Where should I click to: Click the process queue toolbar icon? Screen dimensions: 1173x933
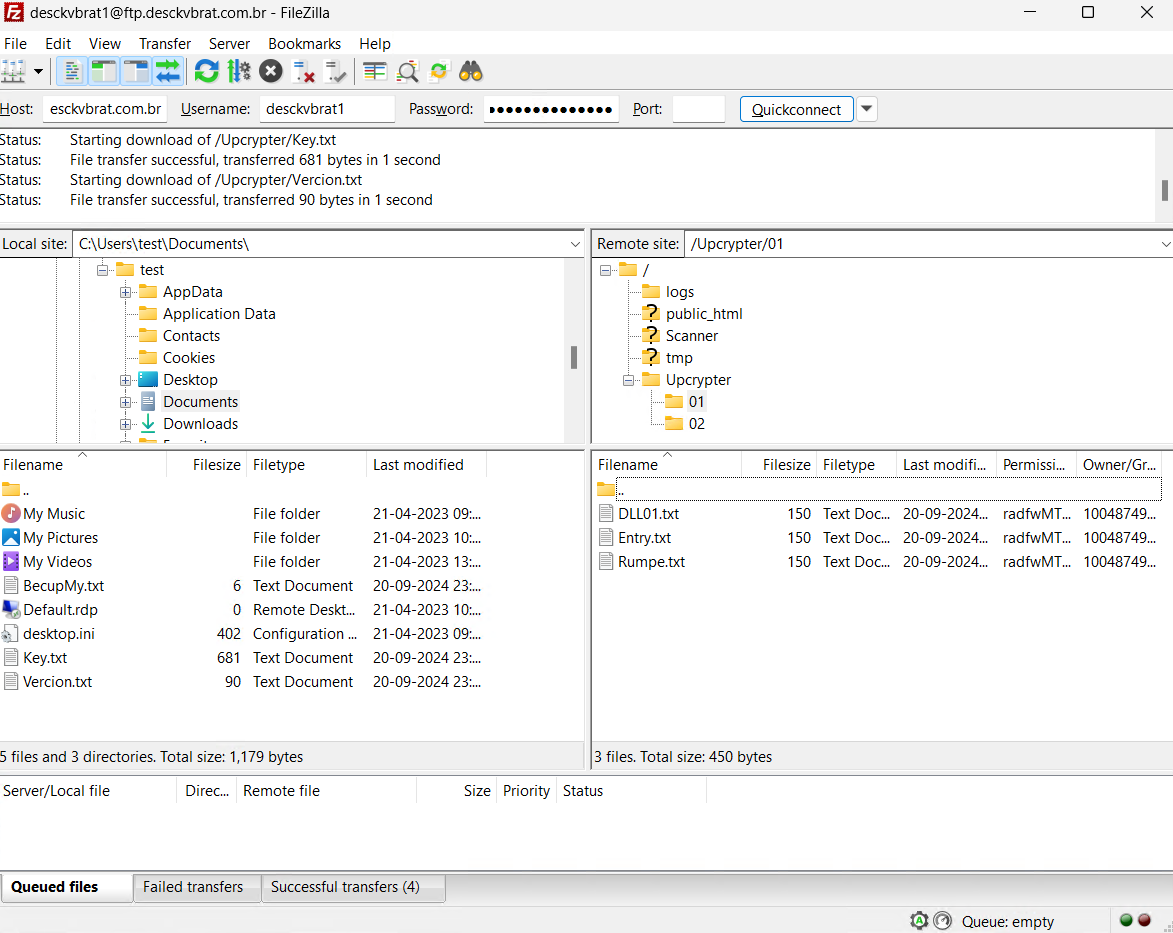[x=239, y=71]
